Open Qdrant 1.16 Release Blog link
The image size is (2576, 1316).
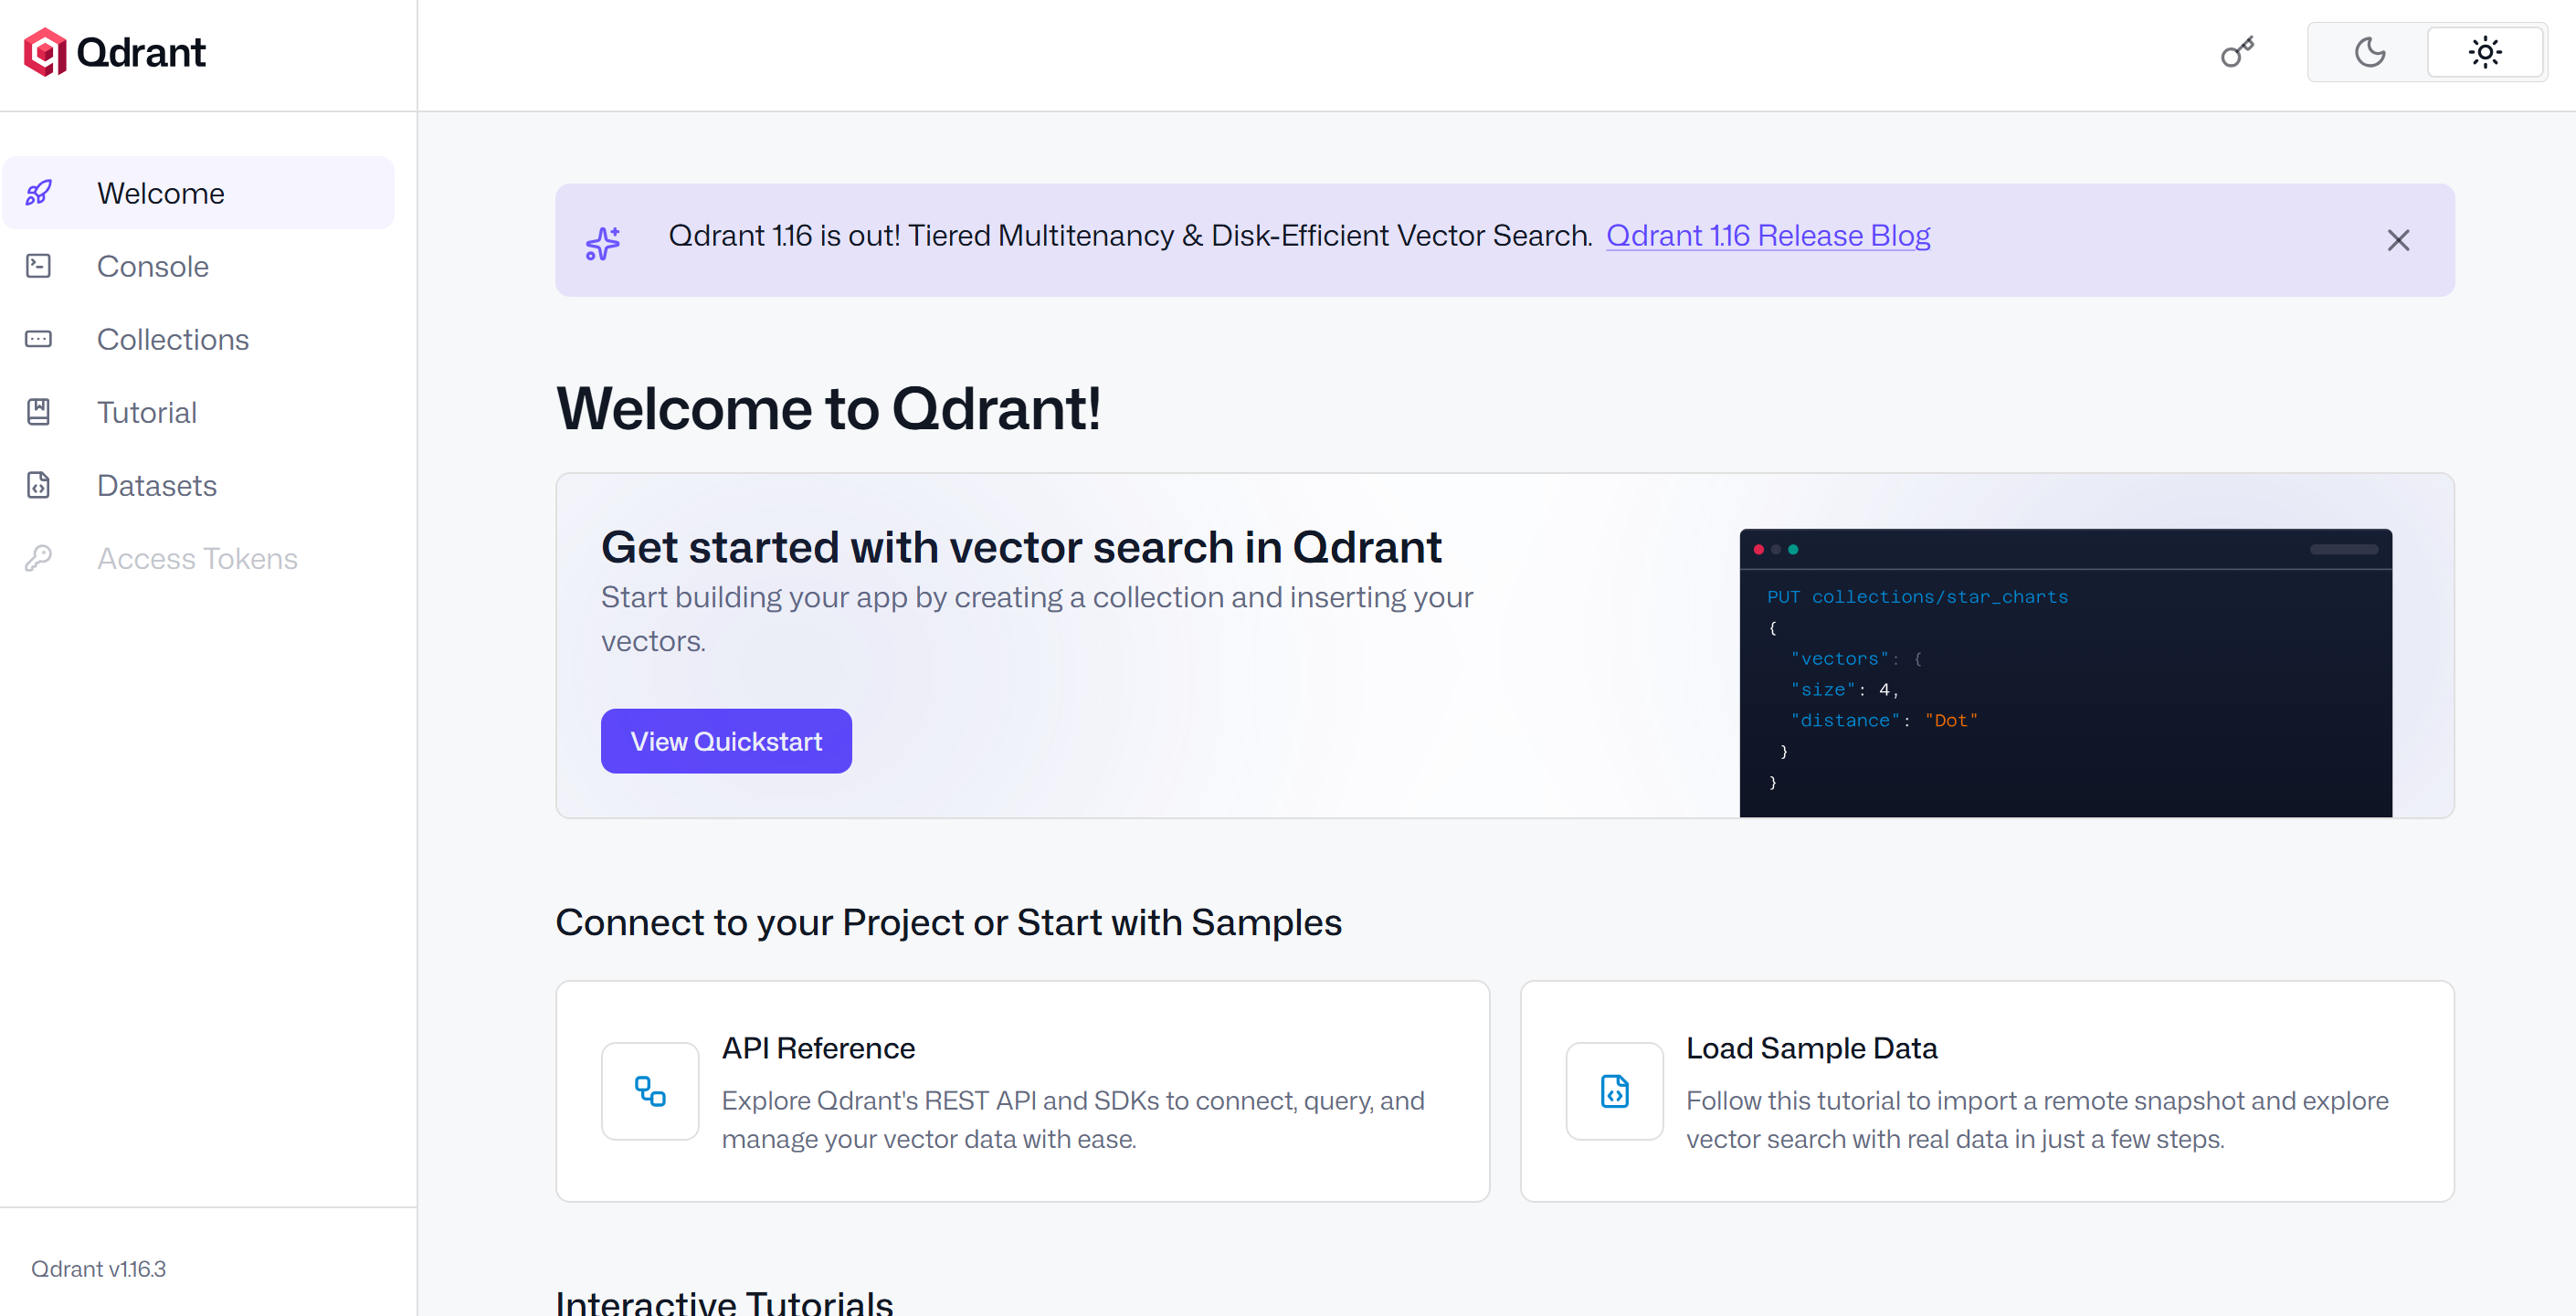click(x=1767, y=235)
